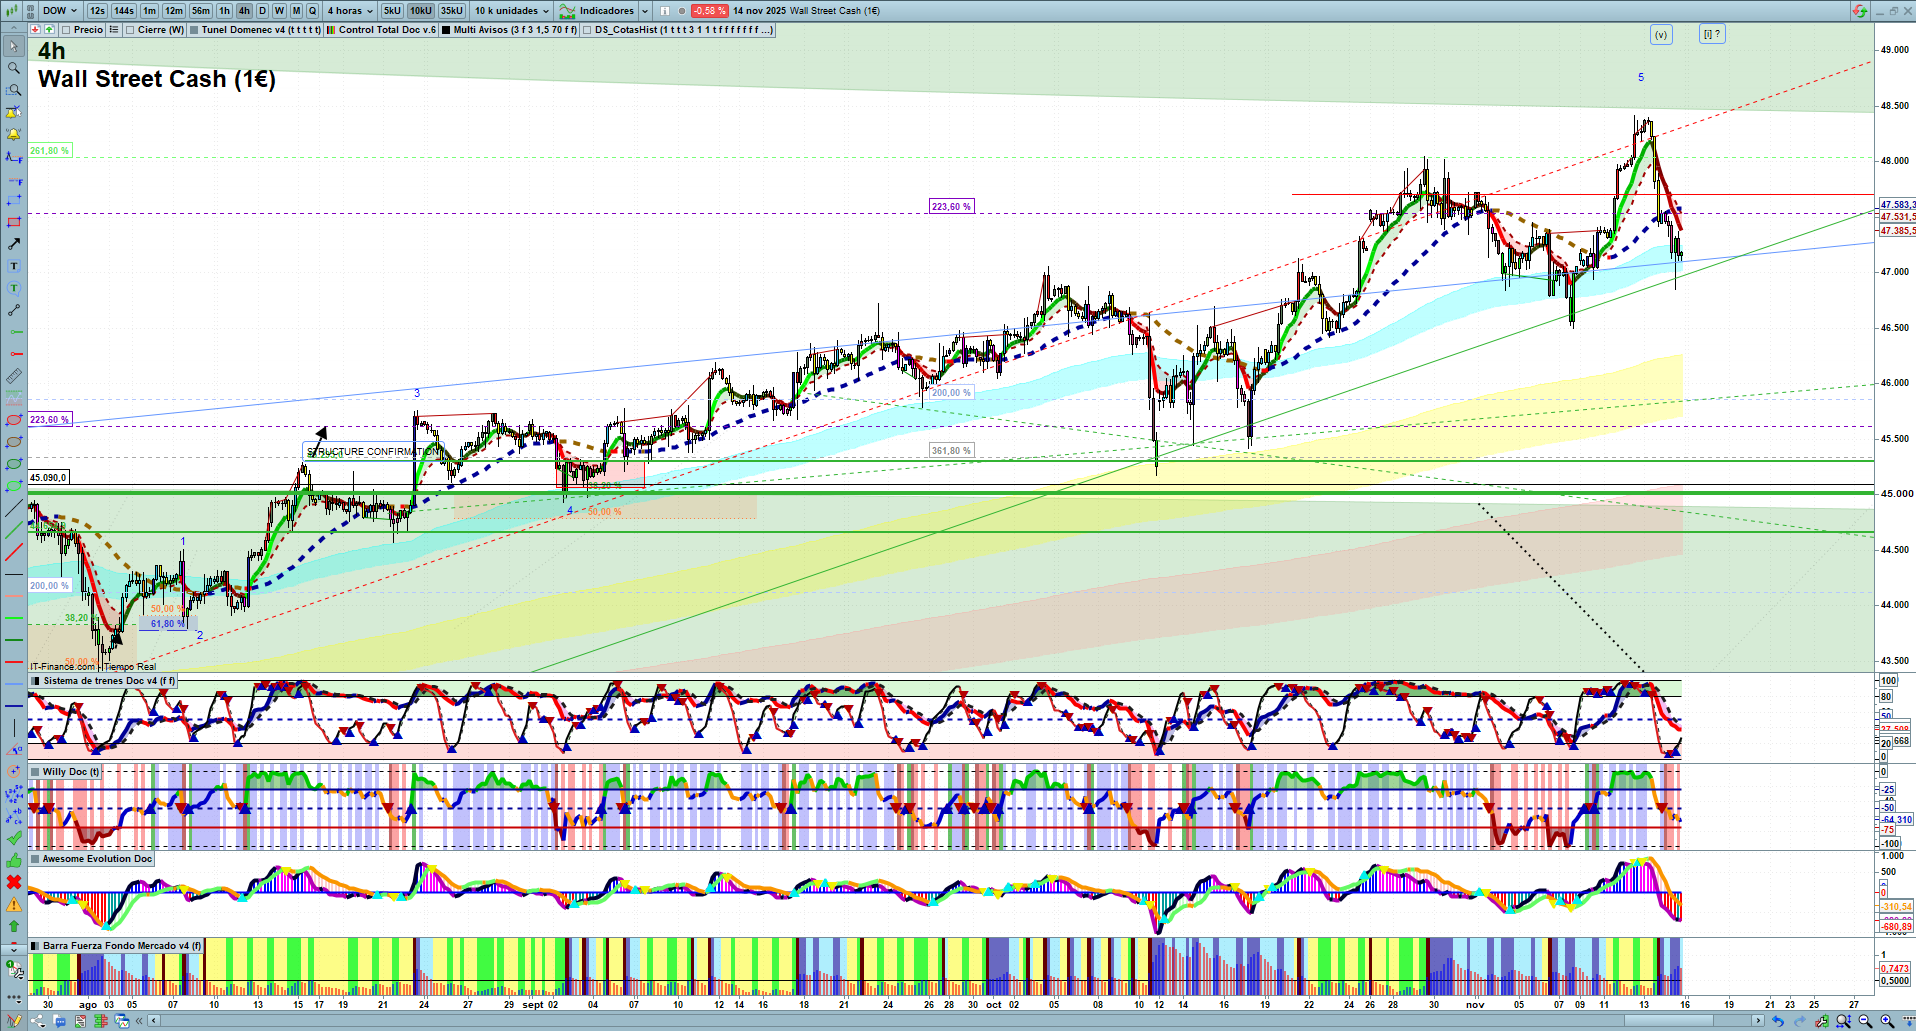Image resolution: width=1916 pixels, height=1031 pixels.
Task: Pick the red rectangle drawing tool
Action: tap(14, 222)
